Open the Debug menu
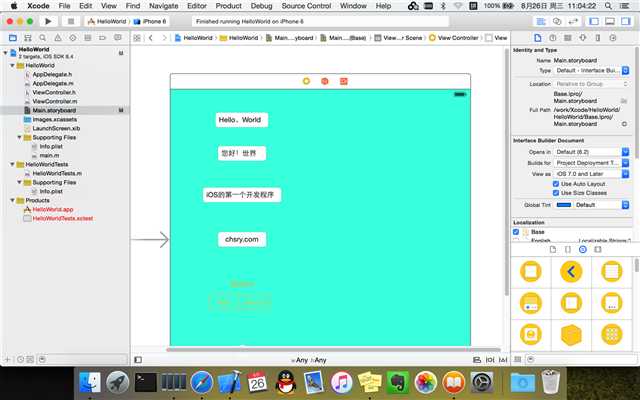The height and width of the screenshot is (400, 640). click(x=262, y=6)
